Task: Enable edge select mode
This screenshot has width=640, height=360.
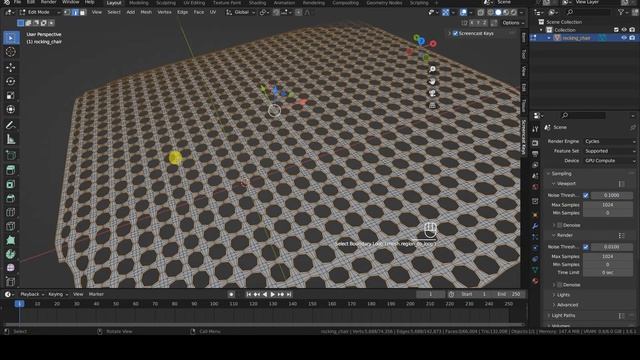Action: 75,13
